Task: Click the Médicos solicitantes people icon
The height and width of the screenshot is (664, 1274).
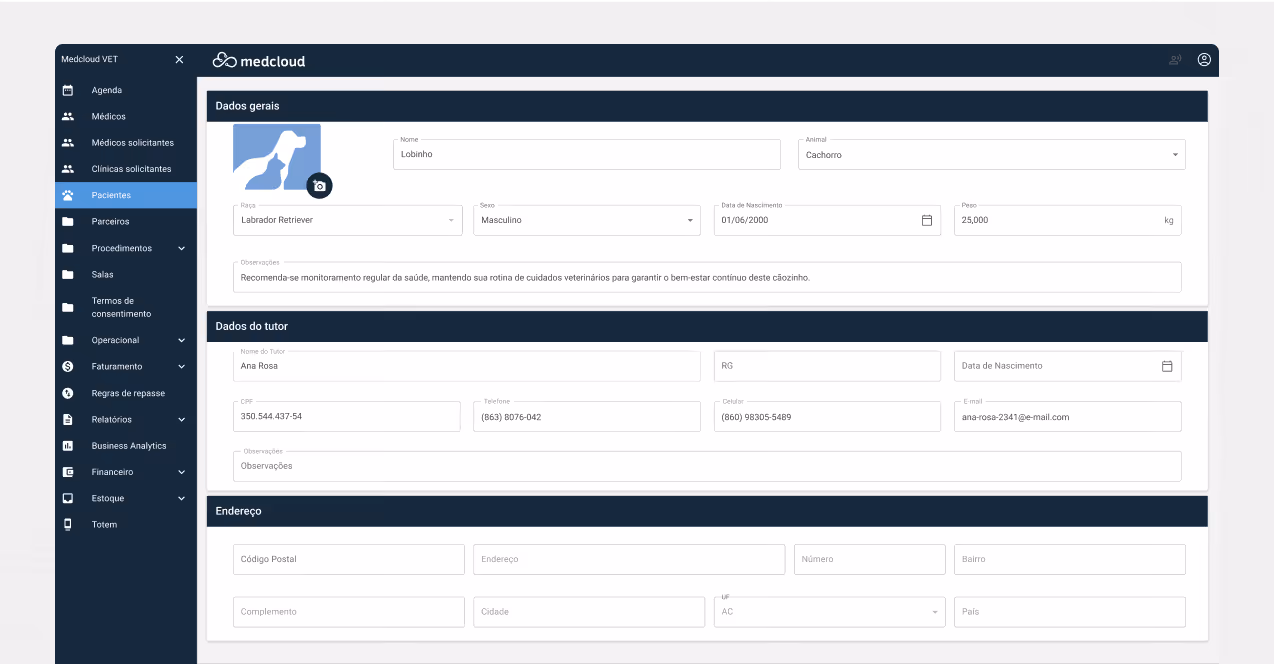Action: (x=68, y=143)
